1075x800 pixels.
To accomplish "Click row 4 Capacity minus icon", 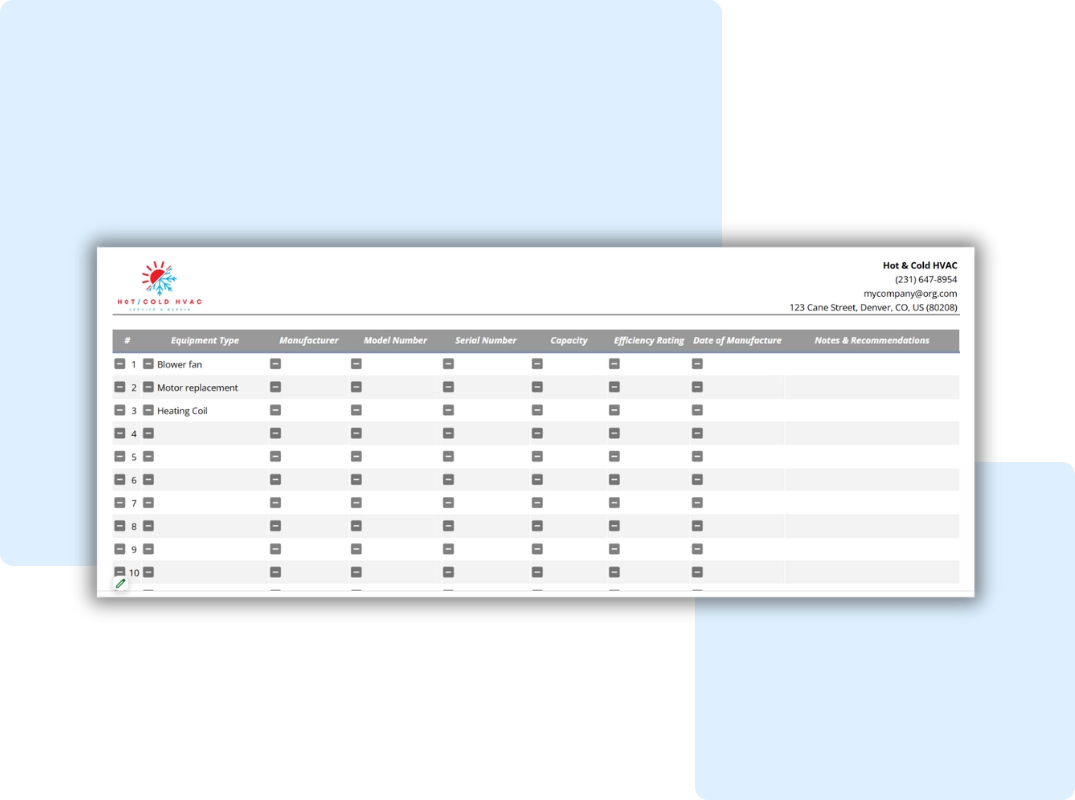I will click(537, 433).
